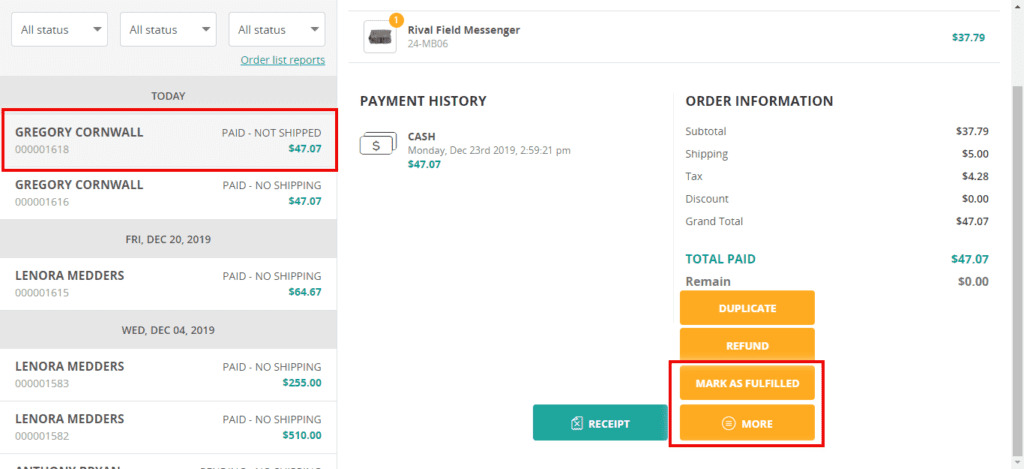Select Lenora Medders order 000001615

click(168, 283)
